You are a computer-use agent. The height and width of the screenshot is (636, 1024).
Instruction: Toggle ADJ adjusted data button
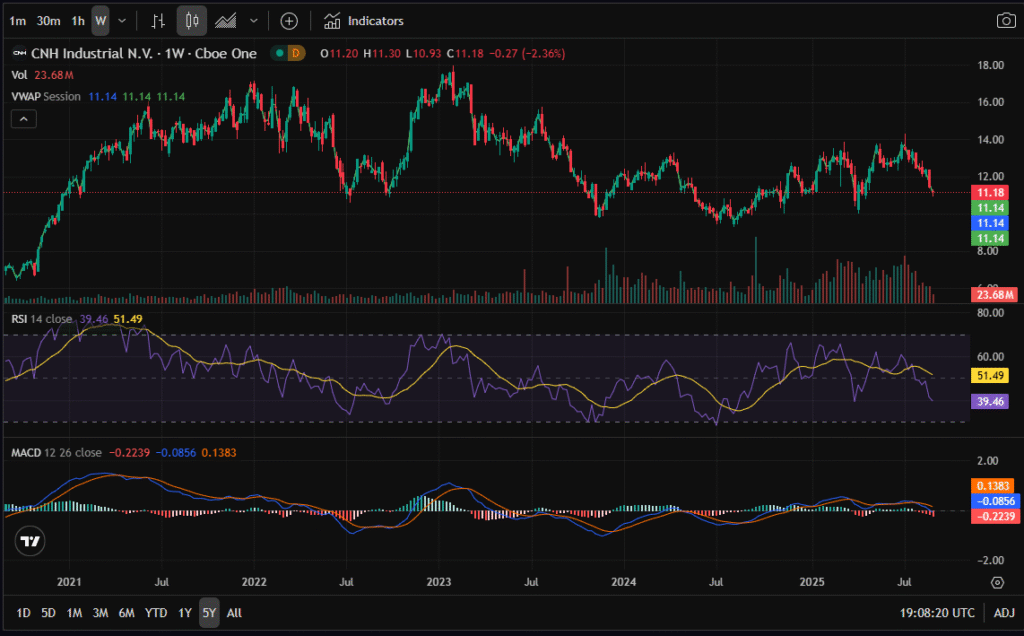(x=1003, y=612)
